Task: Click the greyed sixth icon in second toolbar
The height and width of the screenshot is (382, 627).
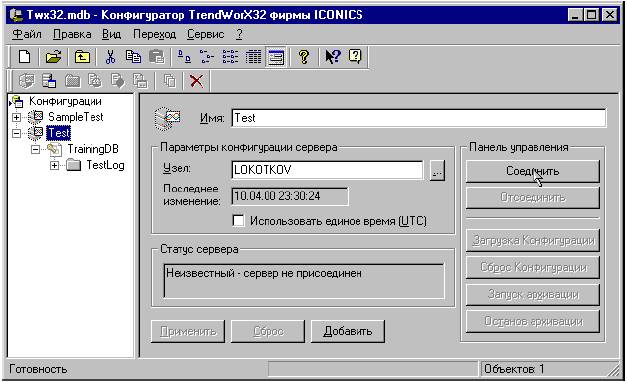Action: pyautogui.click(x=140, y=81)
